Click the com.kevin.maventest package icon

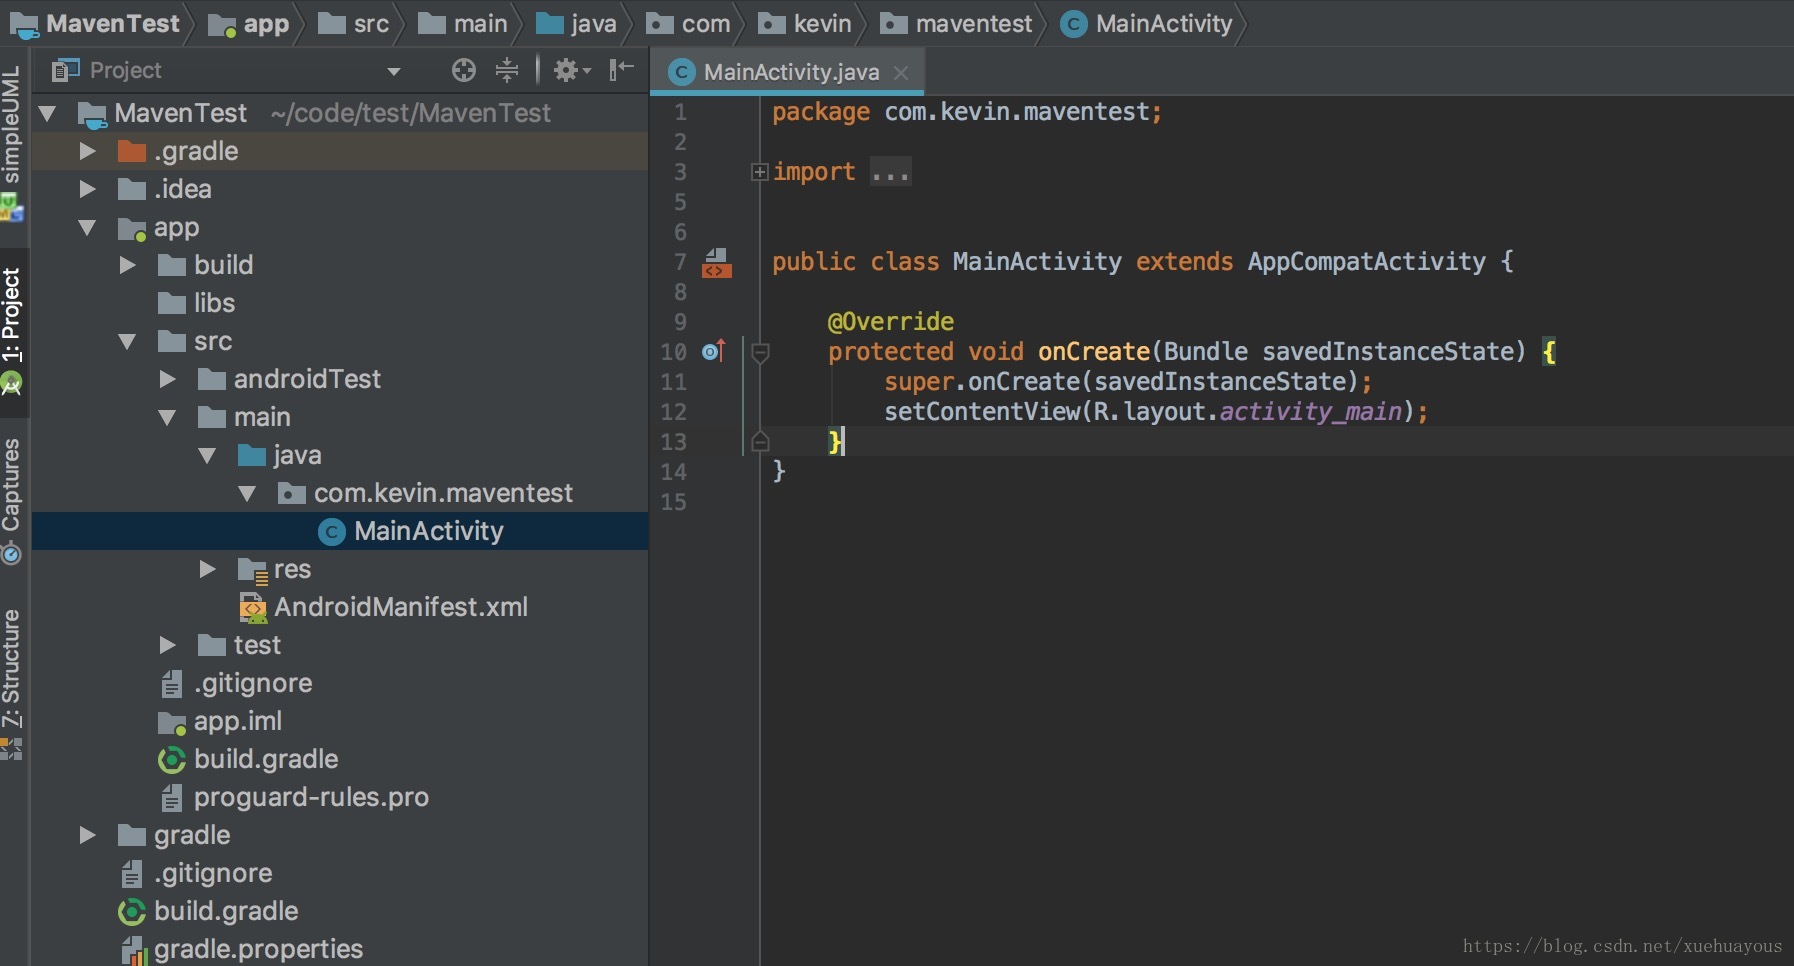coord(291,493)
